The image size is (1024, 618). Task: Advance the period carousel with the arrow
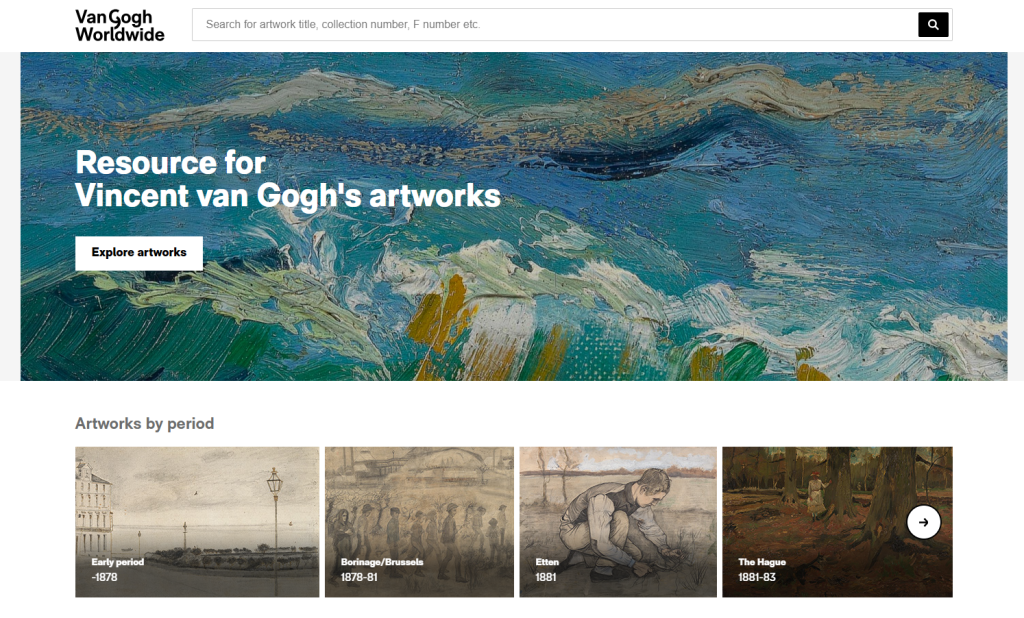point(923,522)
